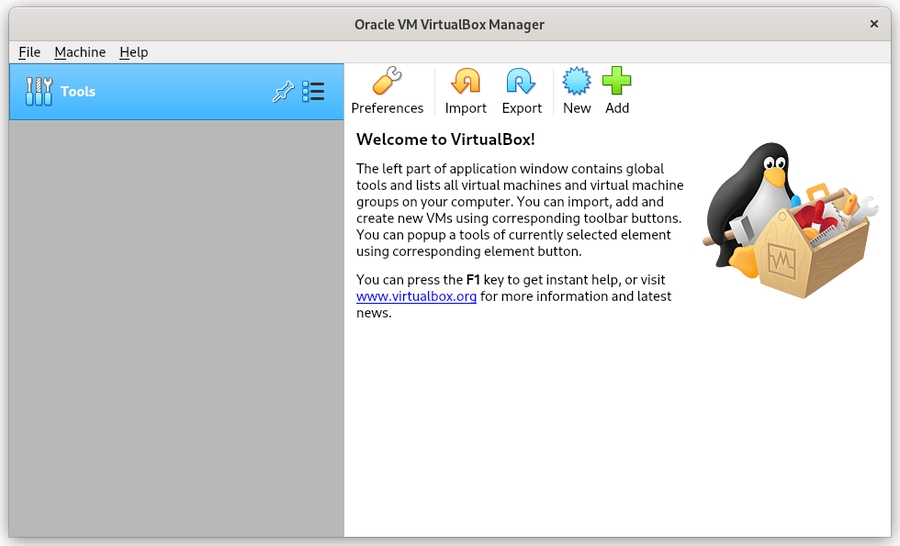The height and width of the screenshot is (546, 900).
Task: Click the Welcome to VirtualBox! heading
Action: 445,139
